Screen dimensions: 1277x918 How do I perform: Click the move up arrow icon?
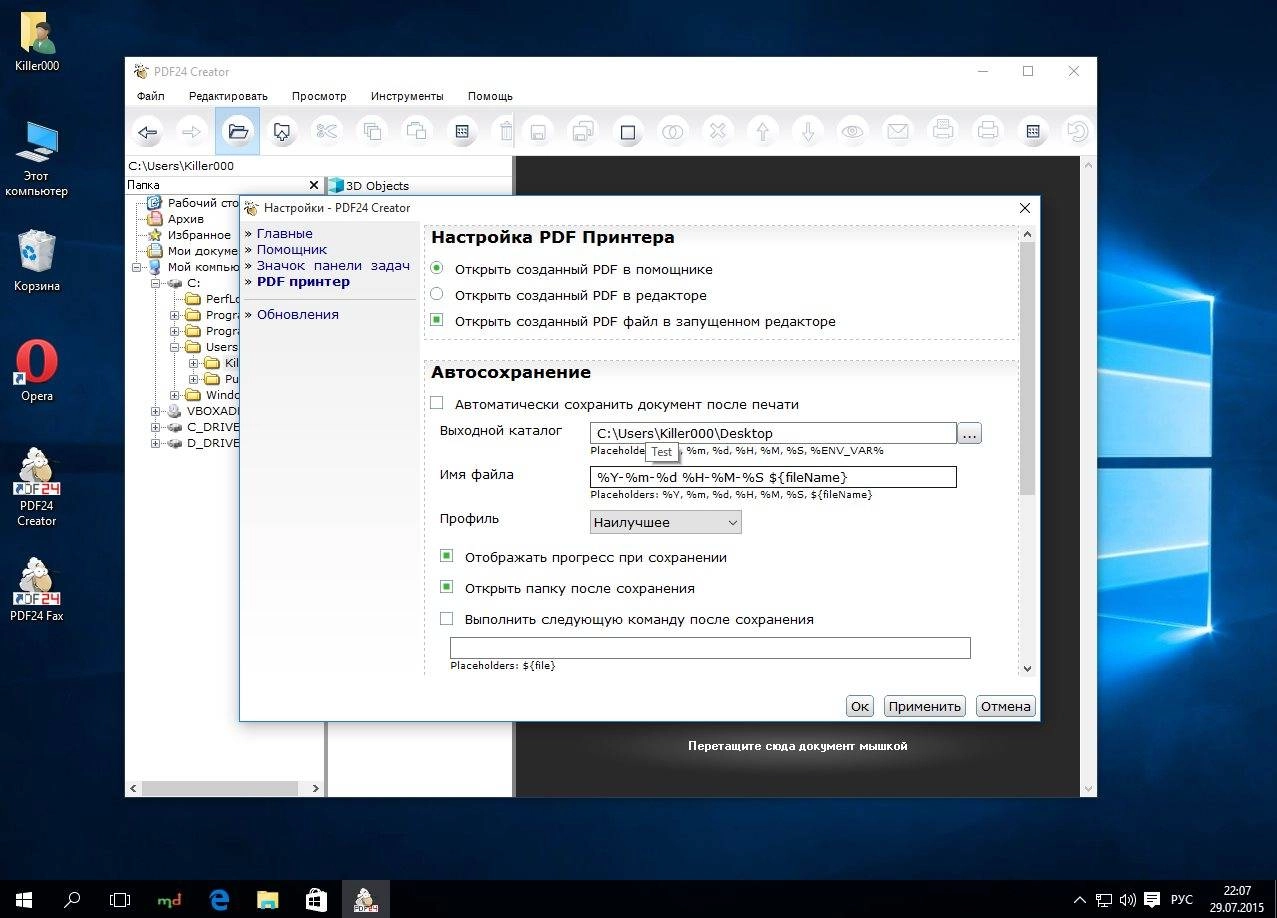[x=763, y=131]
